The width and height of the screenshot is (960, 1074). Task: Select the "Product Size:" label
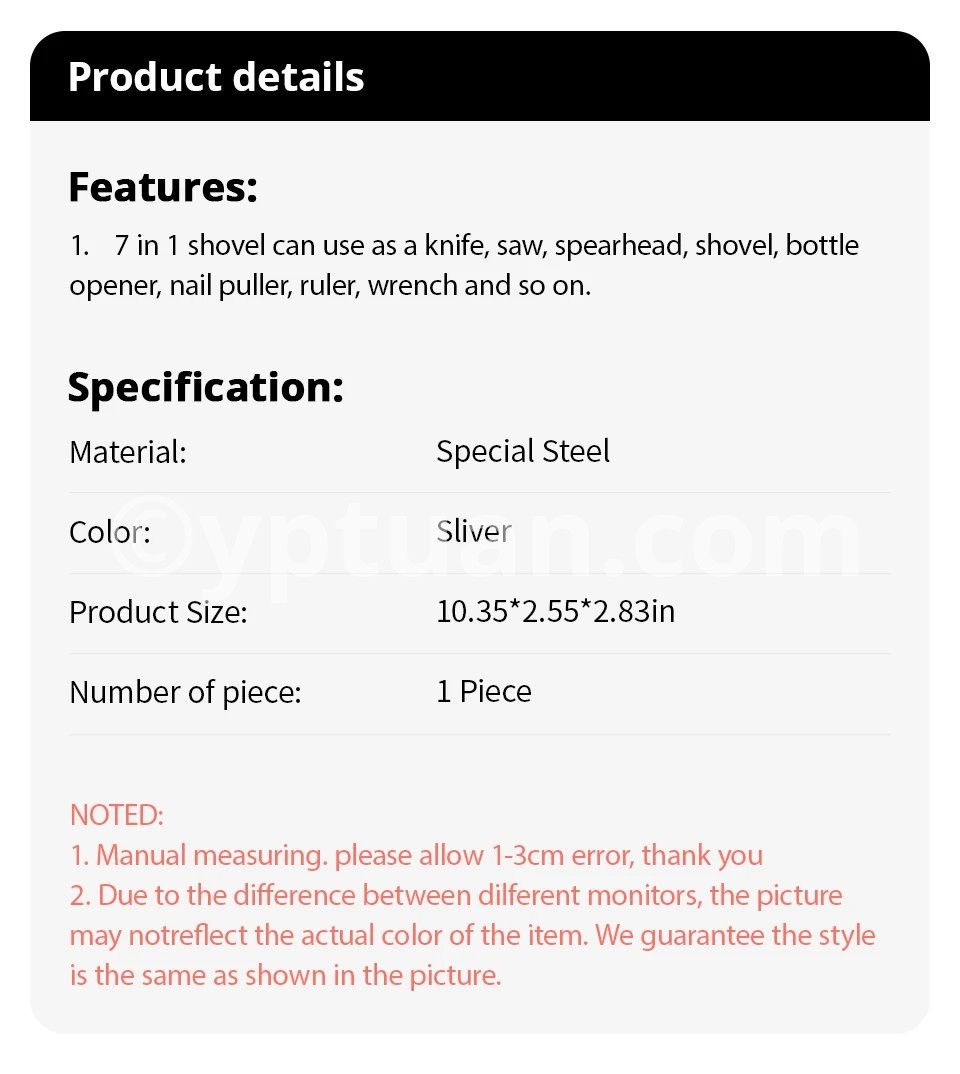pyautogui.click(x=158, y=612)
